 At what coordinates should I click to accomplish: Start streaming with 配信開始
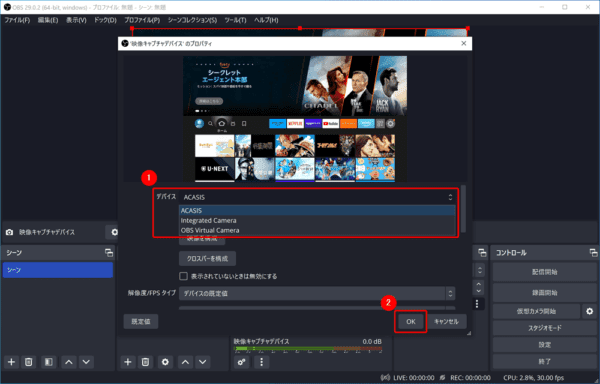click(544, 272)
